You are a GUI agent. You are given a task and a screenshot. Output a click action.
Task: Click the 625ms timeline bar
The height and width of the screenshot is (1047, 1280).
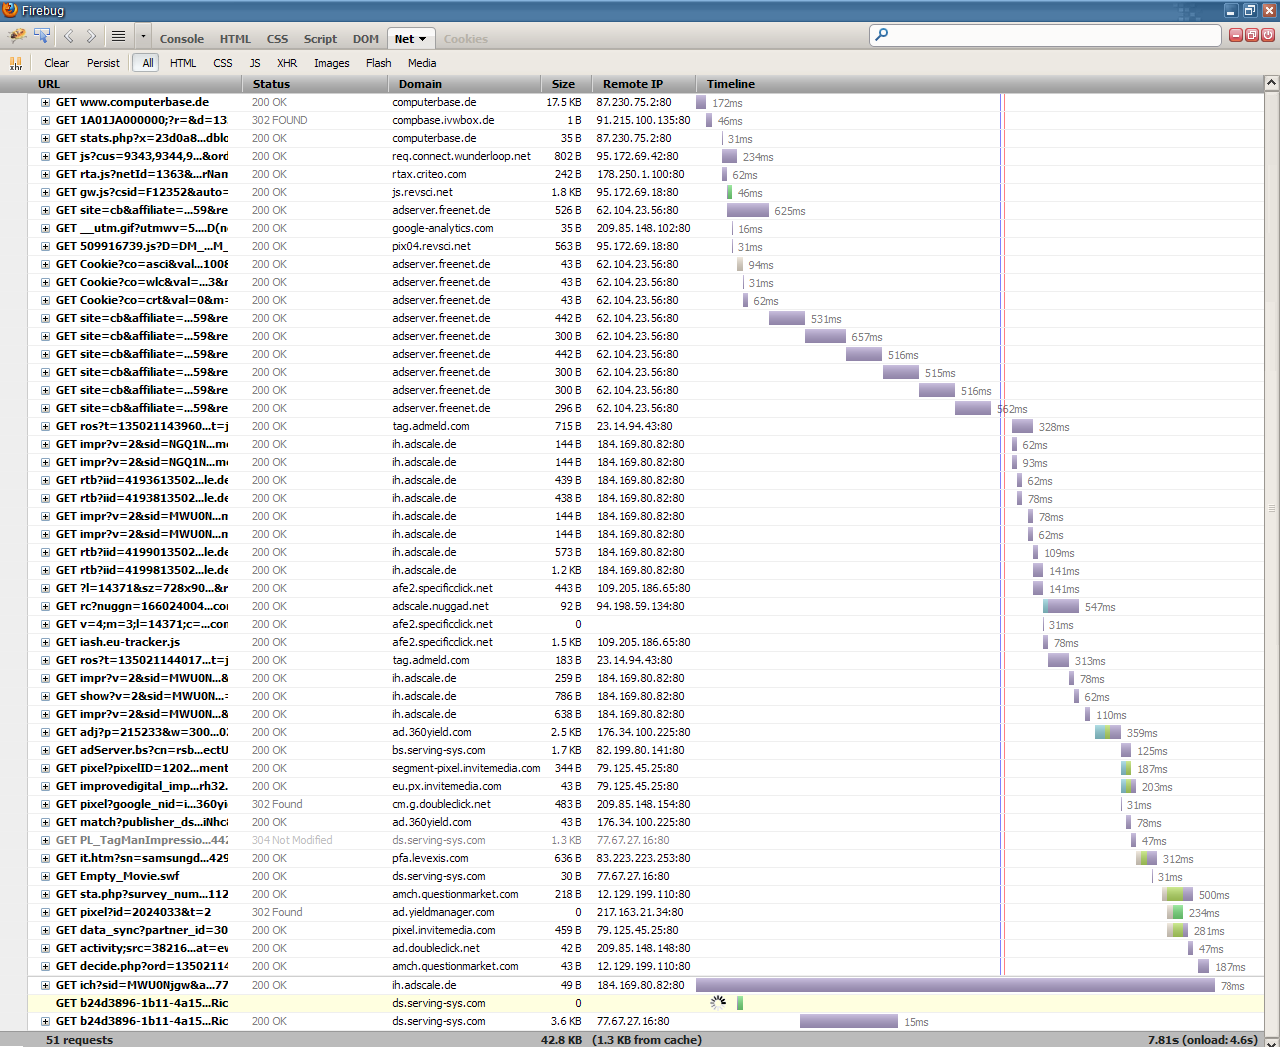coord(748,210)
